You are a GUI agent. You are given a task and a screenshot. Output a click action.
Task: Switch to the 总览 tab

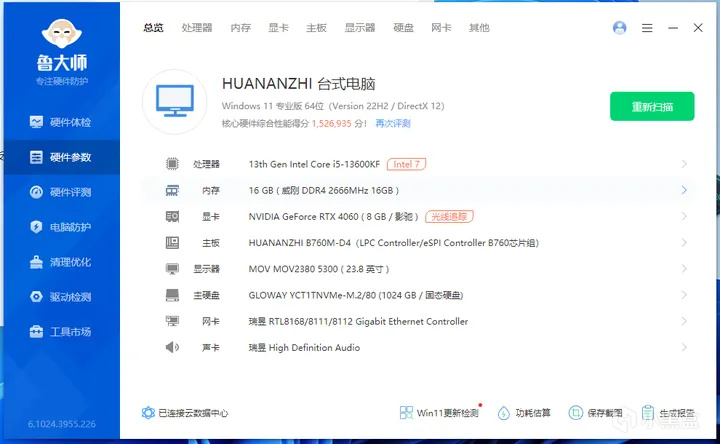(153, 28)
